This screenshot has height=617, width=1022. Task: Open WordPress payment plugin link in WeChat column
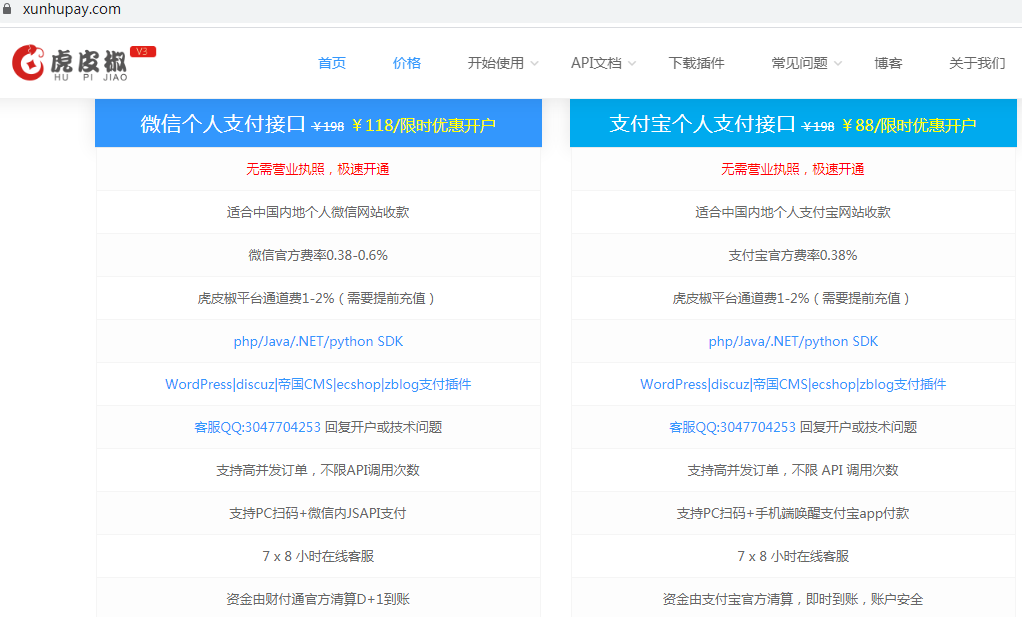(318, 384)
